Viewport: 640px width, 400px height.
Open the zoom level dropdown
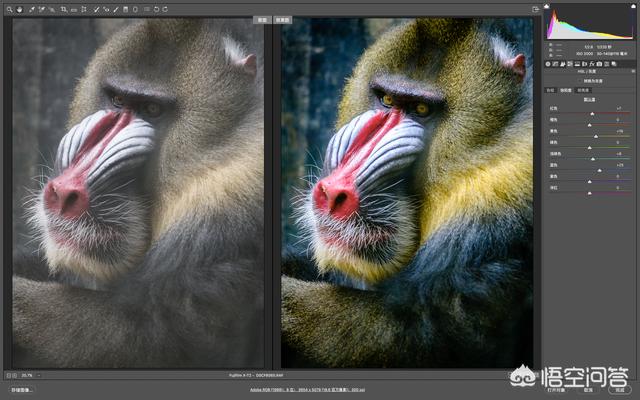pyautogui.click(x=39, y=375)
